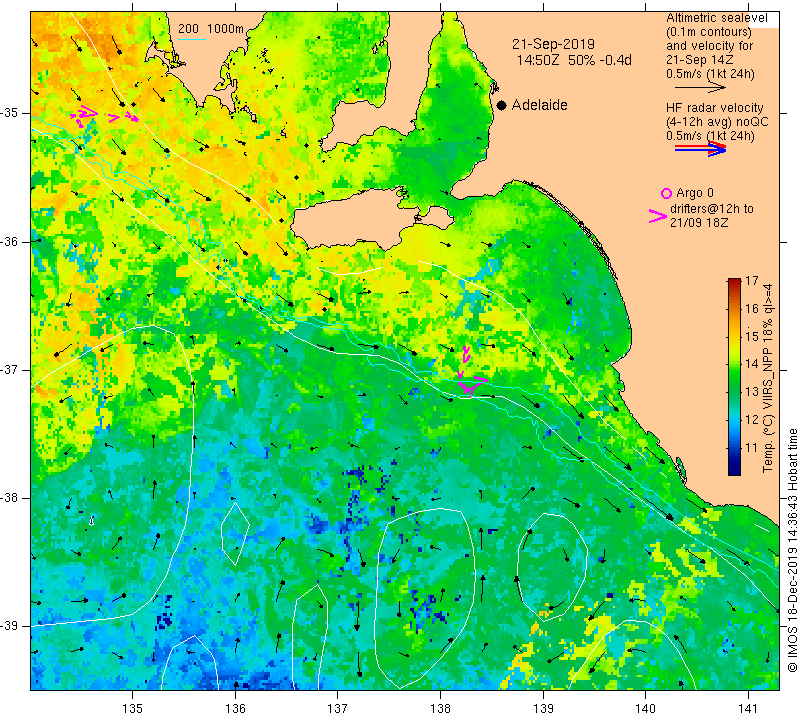
Task: Click the 137 longitude axis label
Action: (x=337, y=708)
